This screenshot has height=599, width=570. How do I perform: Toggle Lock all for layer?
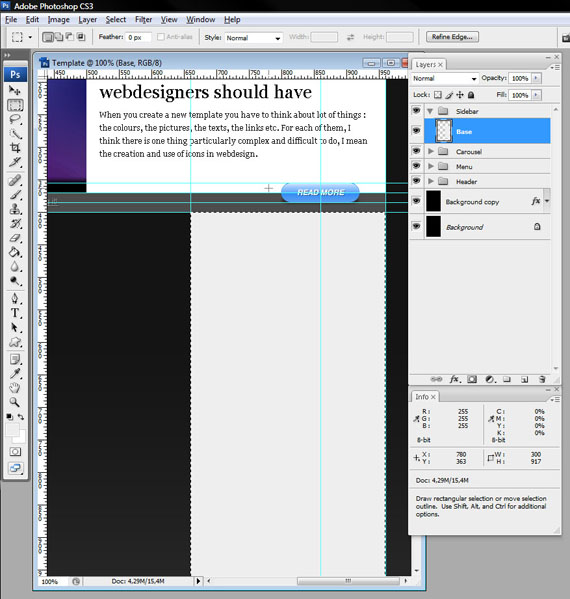pos(471,95)
